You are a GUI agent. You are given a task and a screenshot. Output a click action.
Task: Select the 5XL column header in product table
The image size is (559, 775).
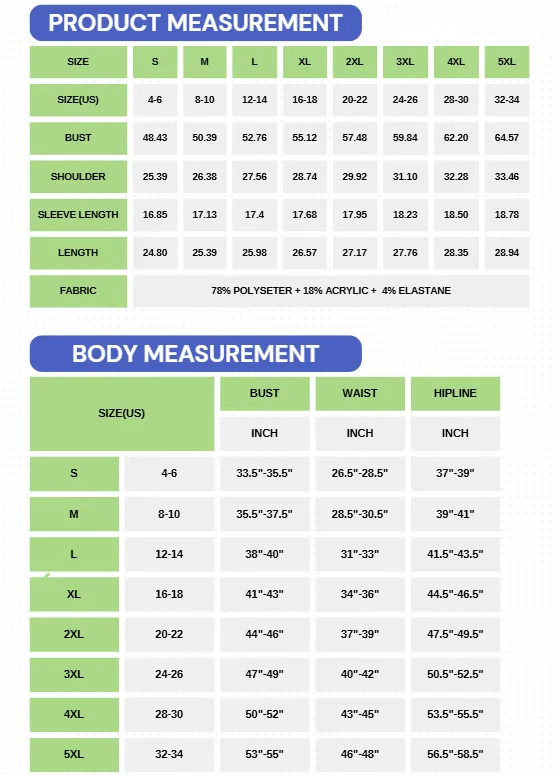507,62
